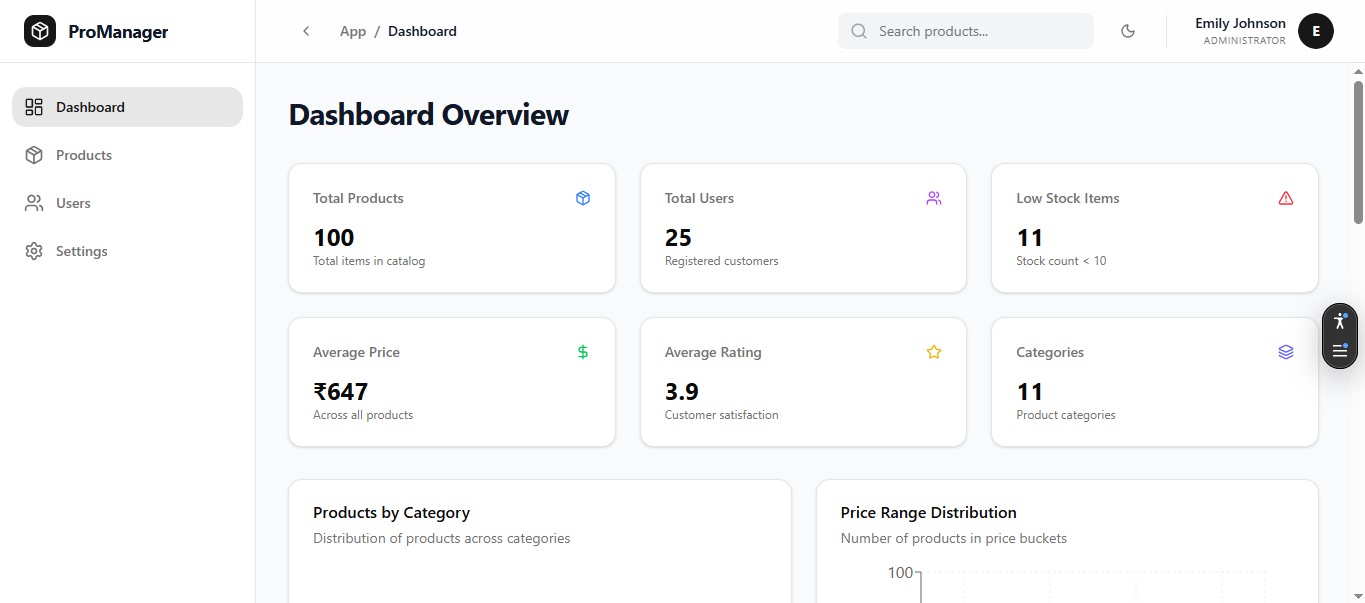This screenshot has height=603, width=1365.
Task: Open Products from the sidebar
Action: pyautogui.click(x=83, y=155)
